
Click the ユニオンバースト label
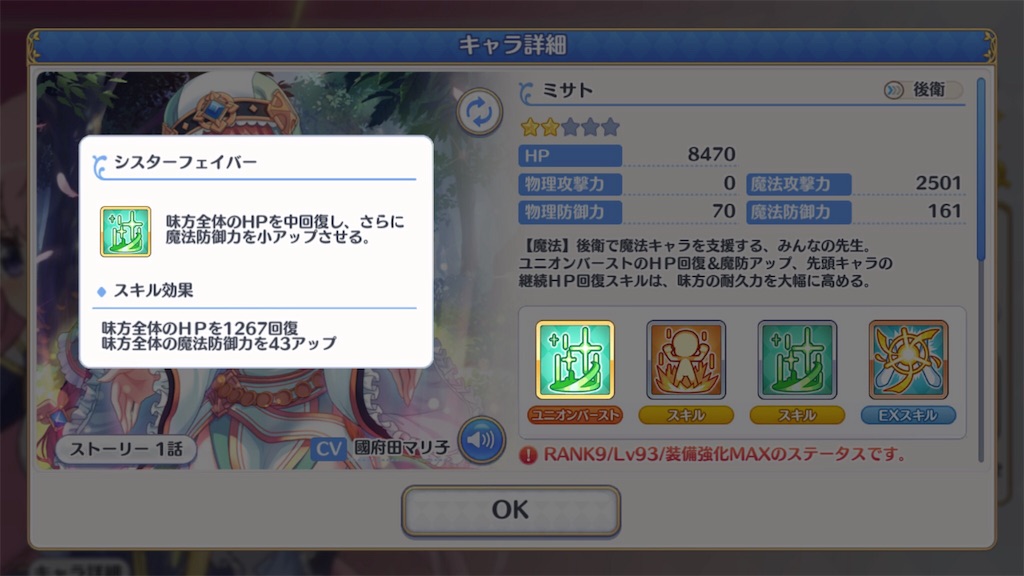coord(575,415)
